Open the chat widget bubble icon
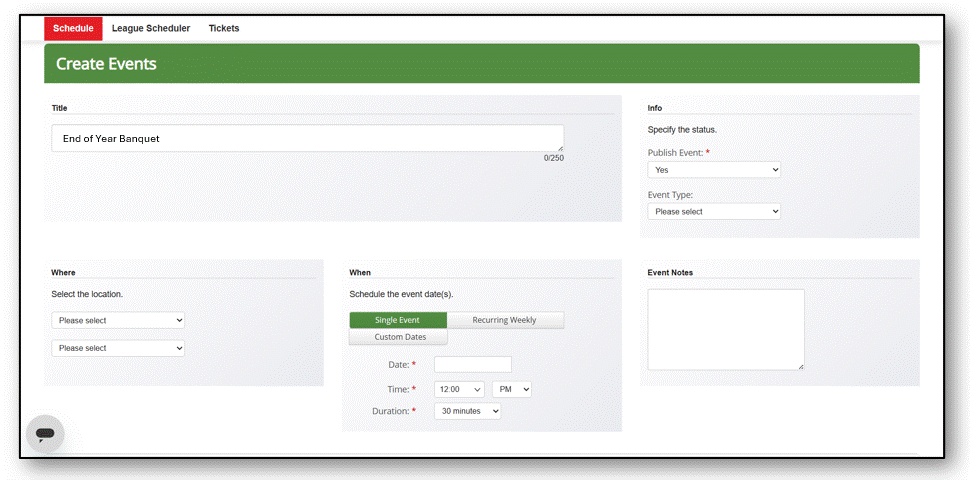The width and height of the screenshot is (970, 480). pos(45,434)
